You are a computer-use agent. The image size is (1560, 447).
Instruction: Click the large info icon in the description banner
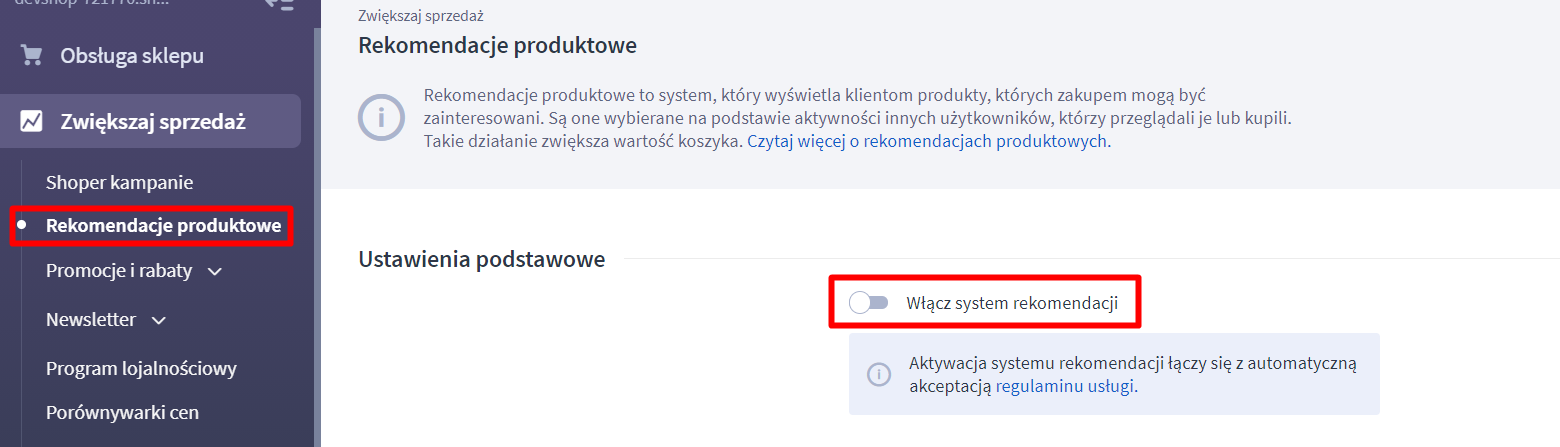tap(383, 119)
